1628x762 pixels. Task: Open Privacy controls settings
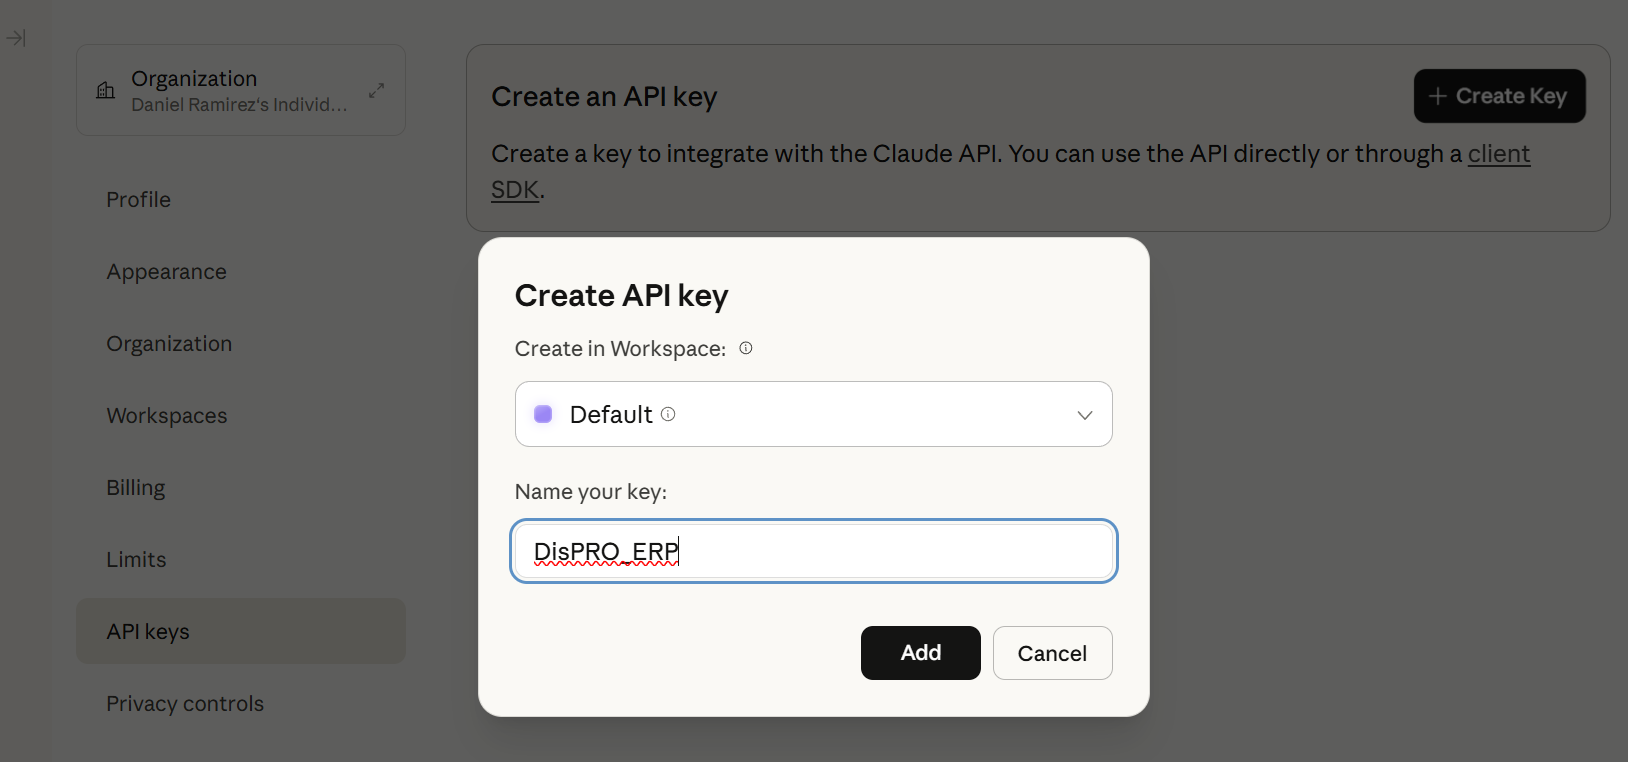pyautogui.click(x=185, y=704)
